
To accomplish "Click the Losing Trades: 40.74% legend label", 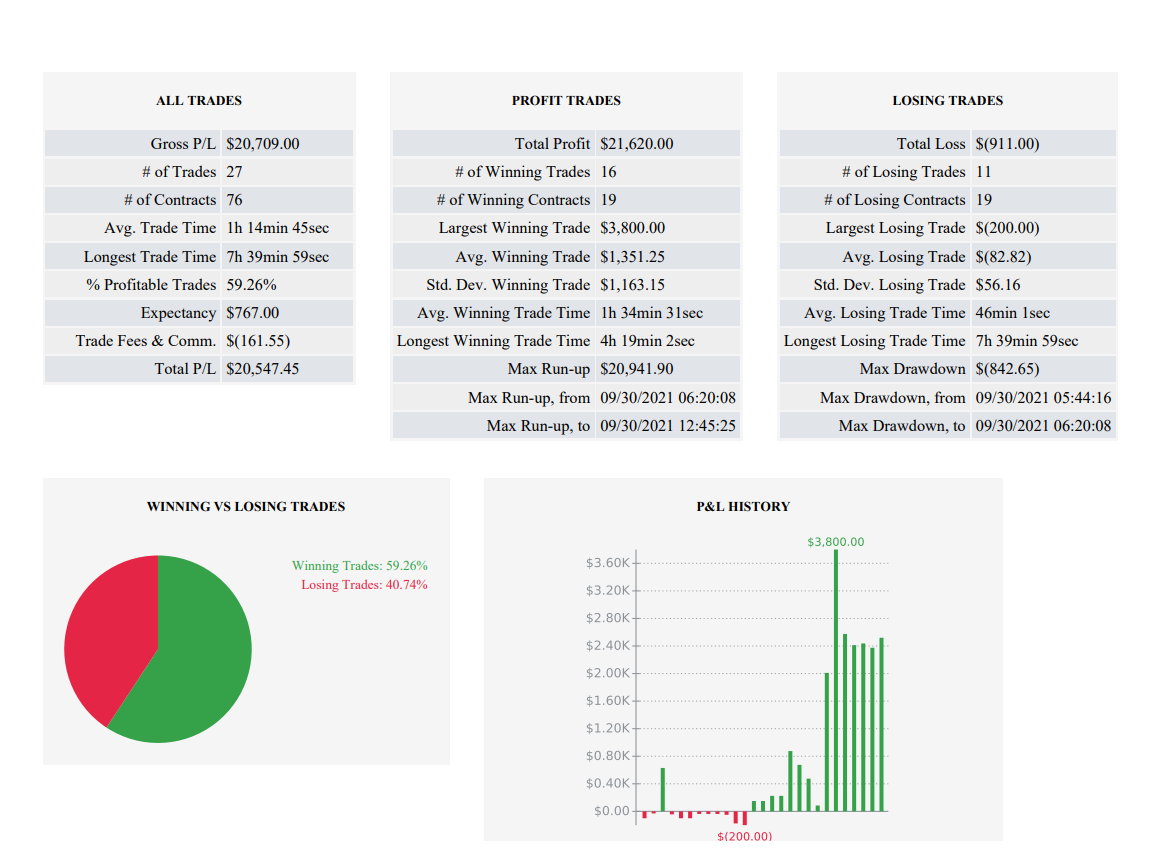I will tap(364, 585).
